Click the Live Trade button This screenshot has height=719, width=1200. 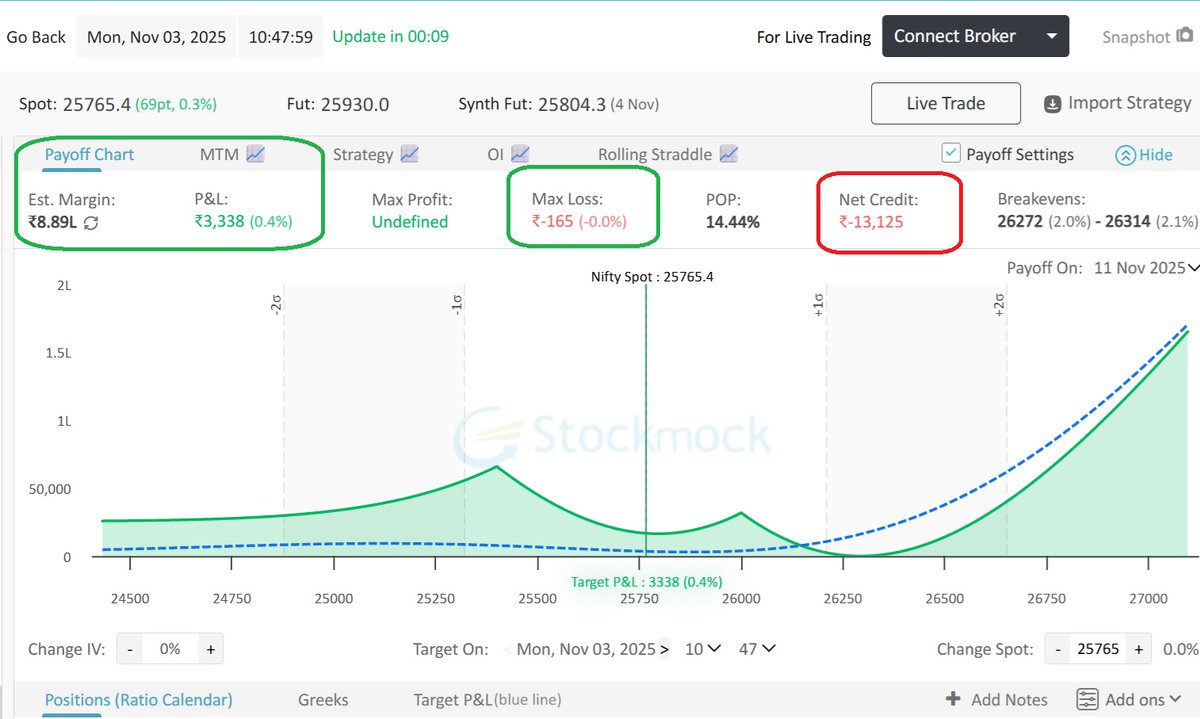944,102
